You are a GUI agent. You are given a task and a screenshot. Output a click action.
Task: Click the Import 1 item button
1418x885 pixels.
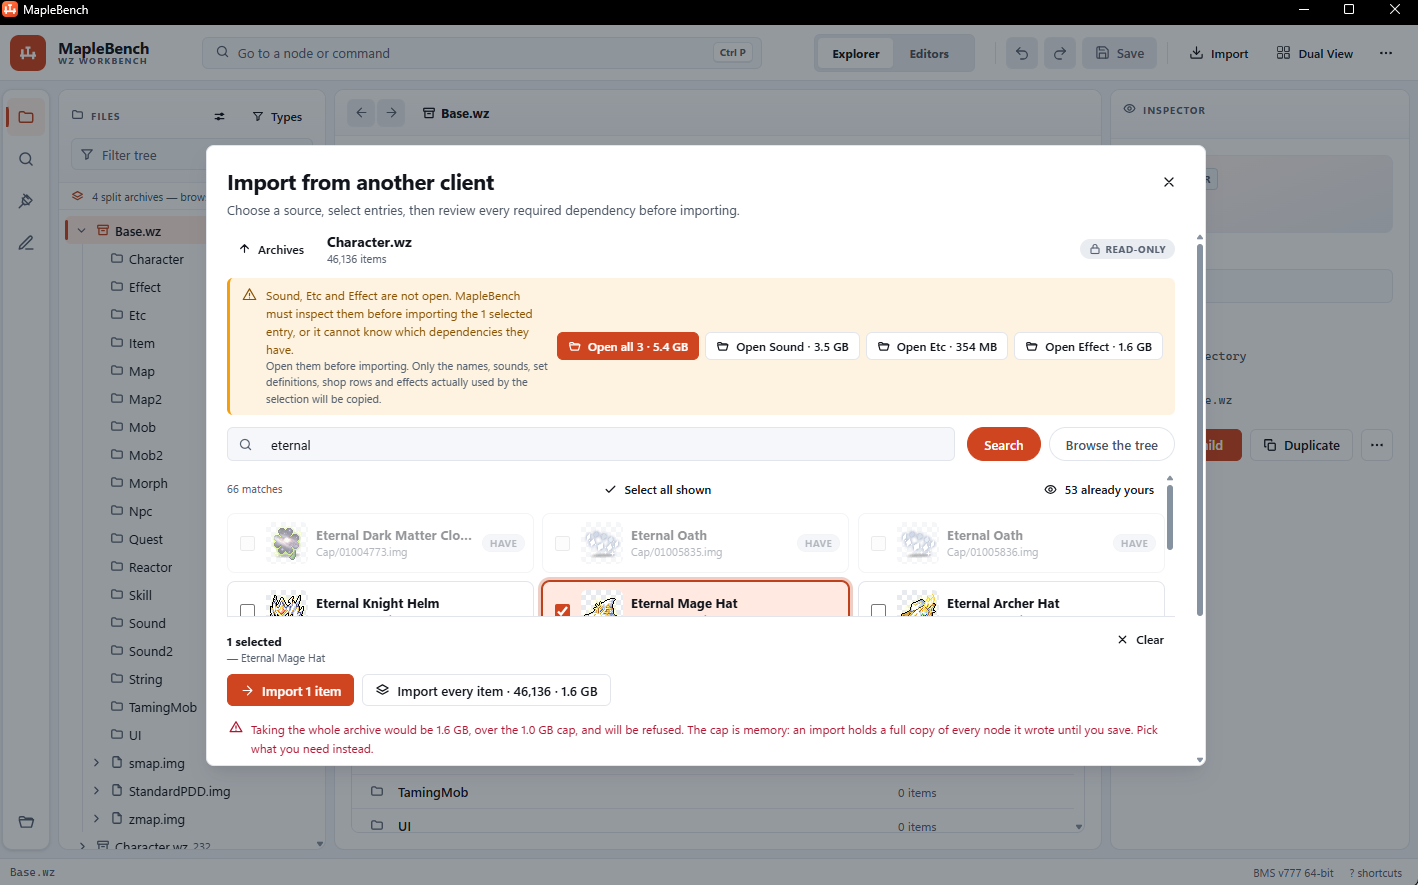pyautogui.click(x=290, y=691)
